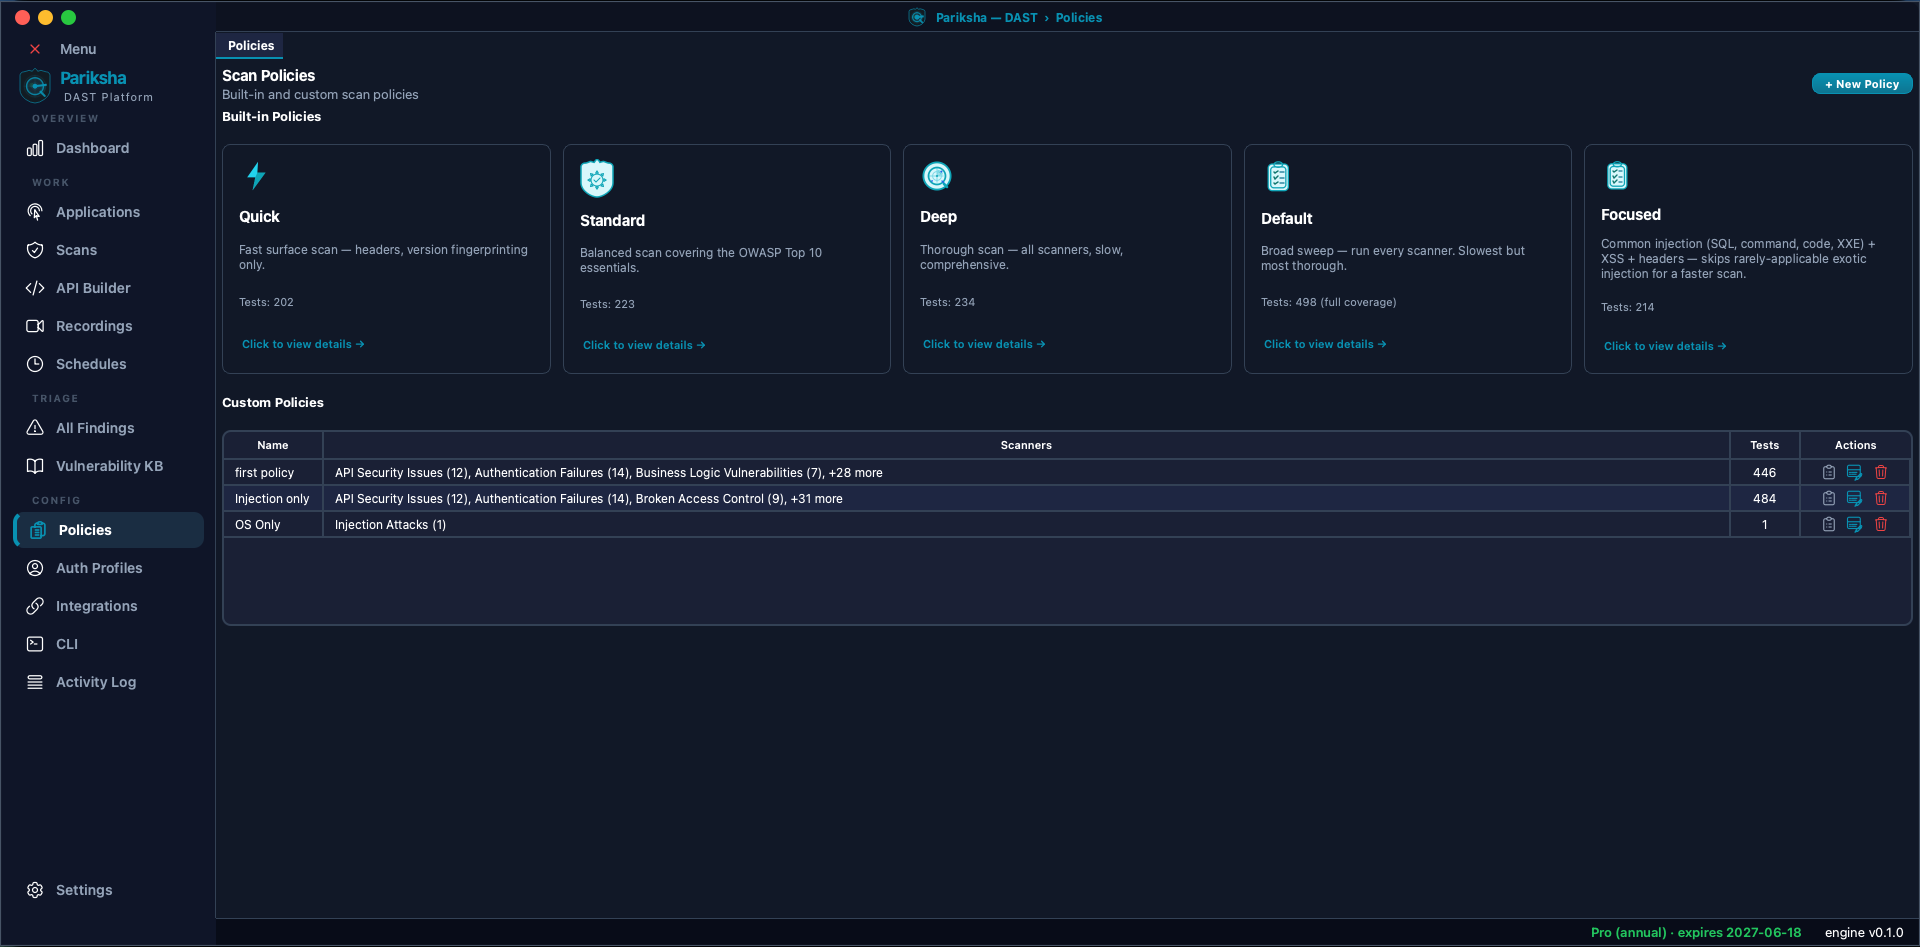Delete the first policy with trash icon

click(x=1881, y=472)
